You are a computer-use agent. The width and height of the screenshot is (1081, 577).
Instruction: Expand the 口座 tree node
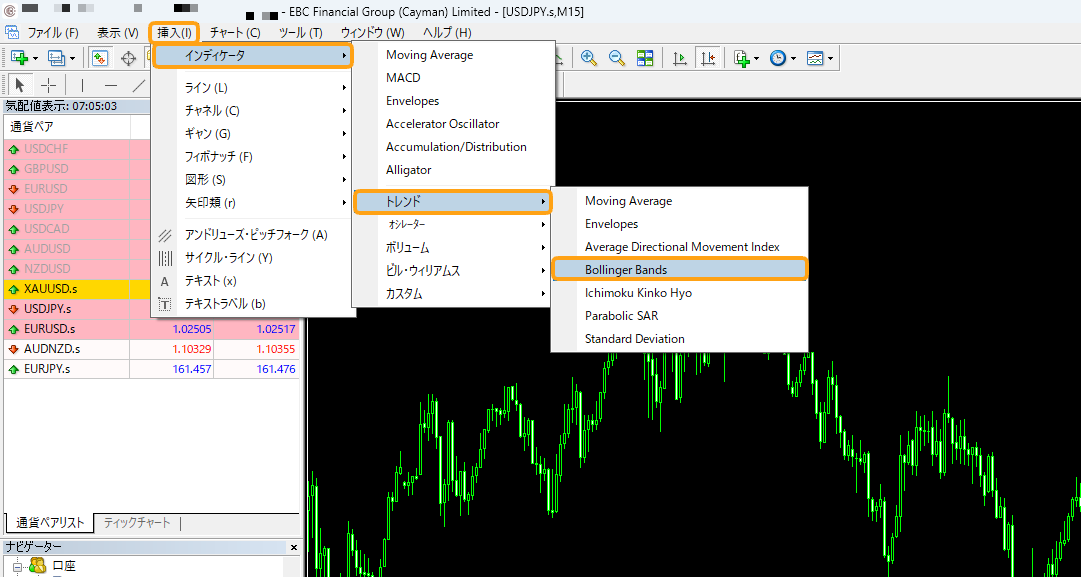[x=18, y=567]
